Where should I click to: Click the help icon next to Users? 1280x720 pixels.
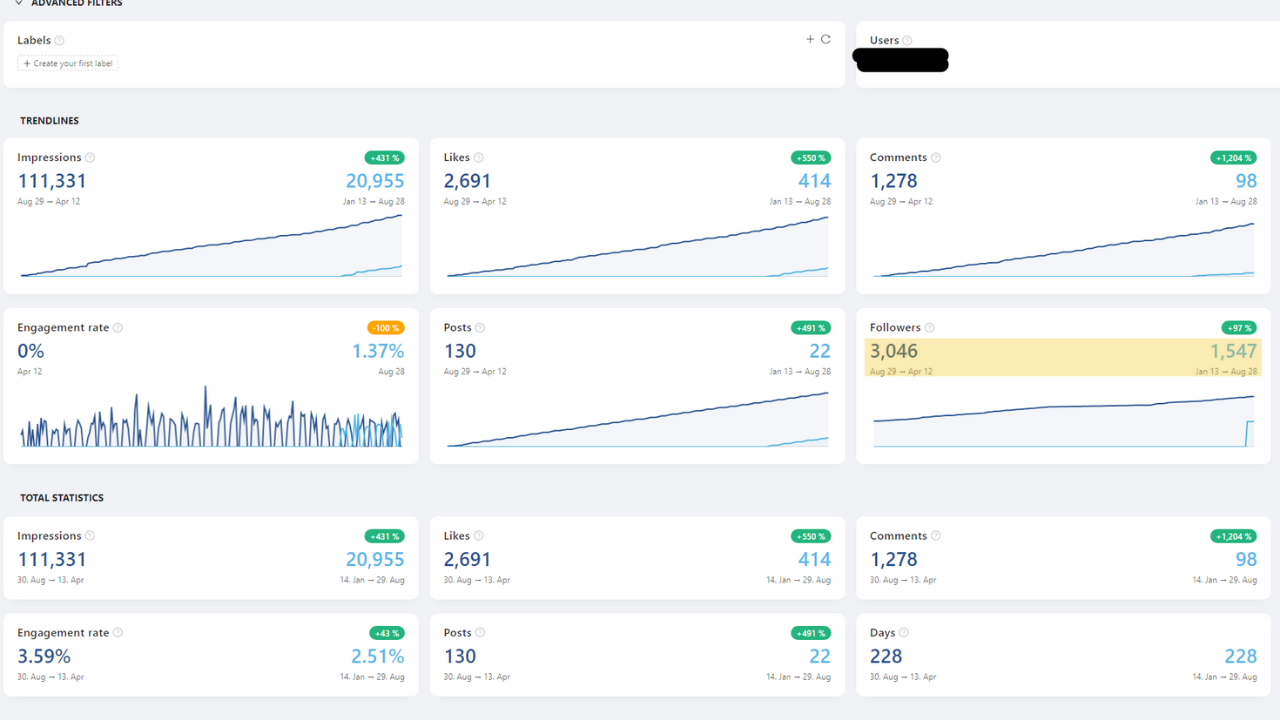point(907,41)
